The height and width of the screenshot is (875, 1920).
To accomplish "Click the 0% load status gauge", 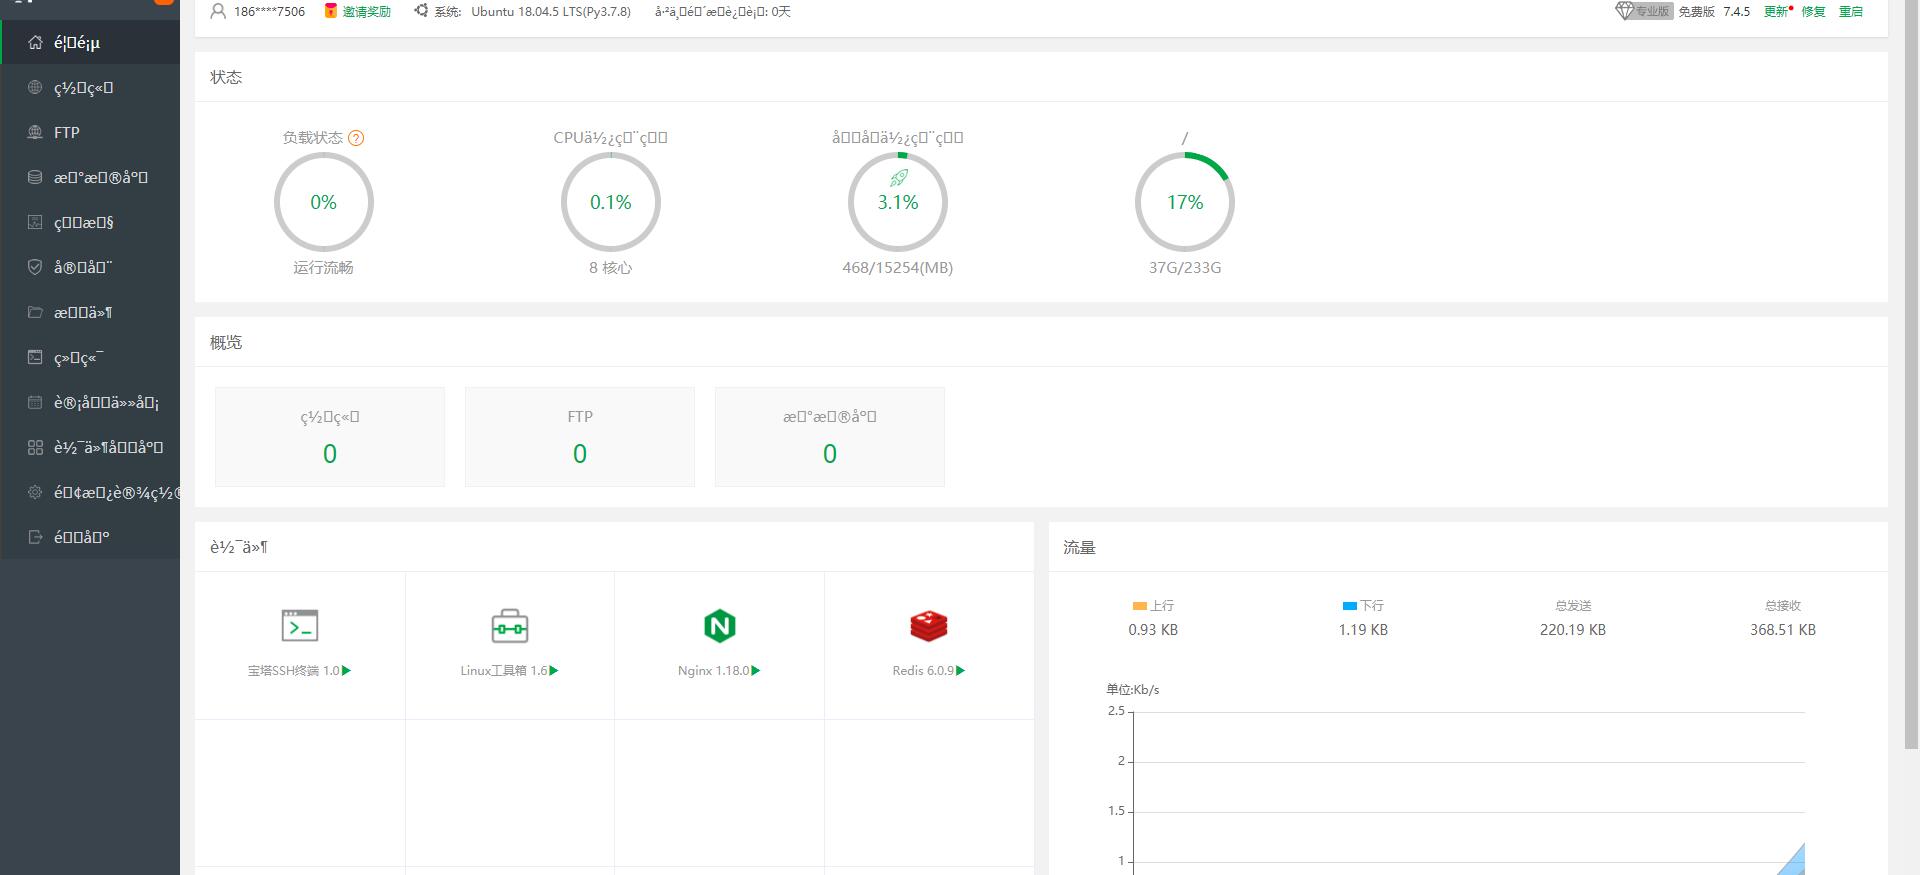I will [323, 202].
